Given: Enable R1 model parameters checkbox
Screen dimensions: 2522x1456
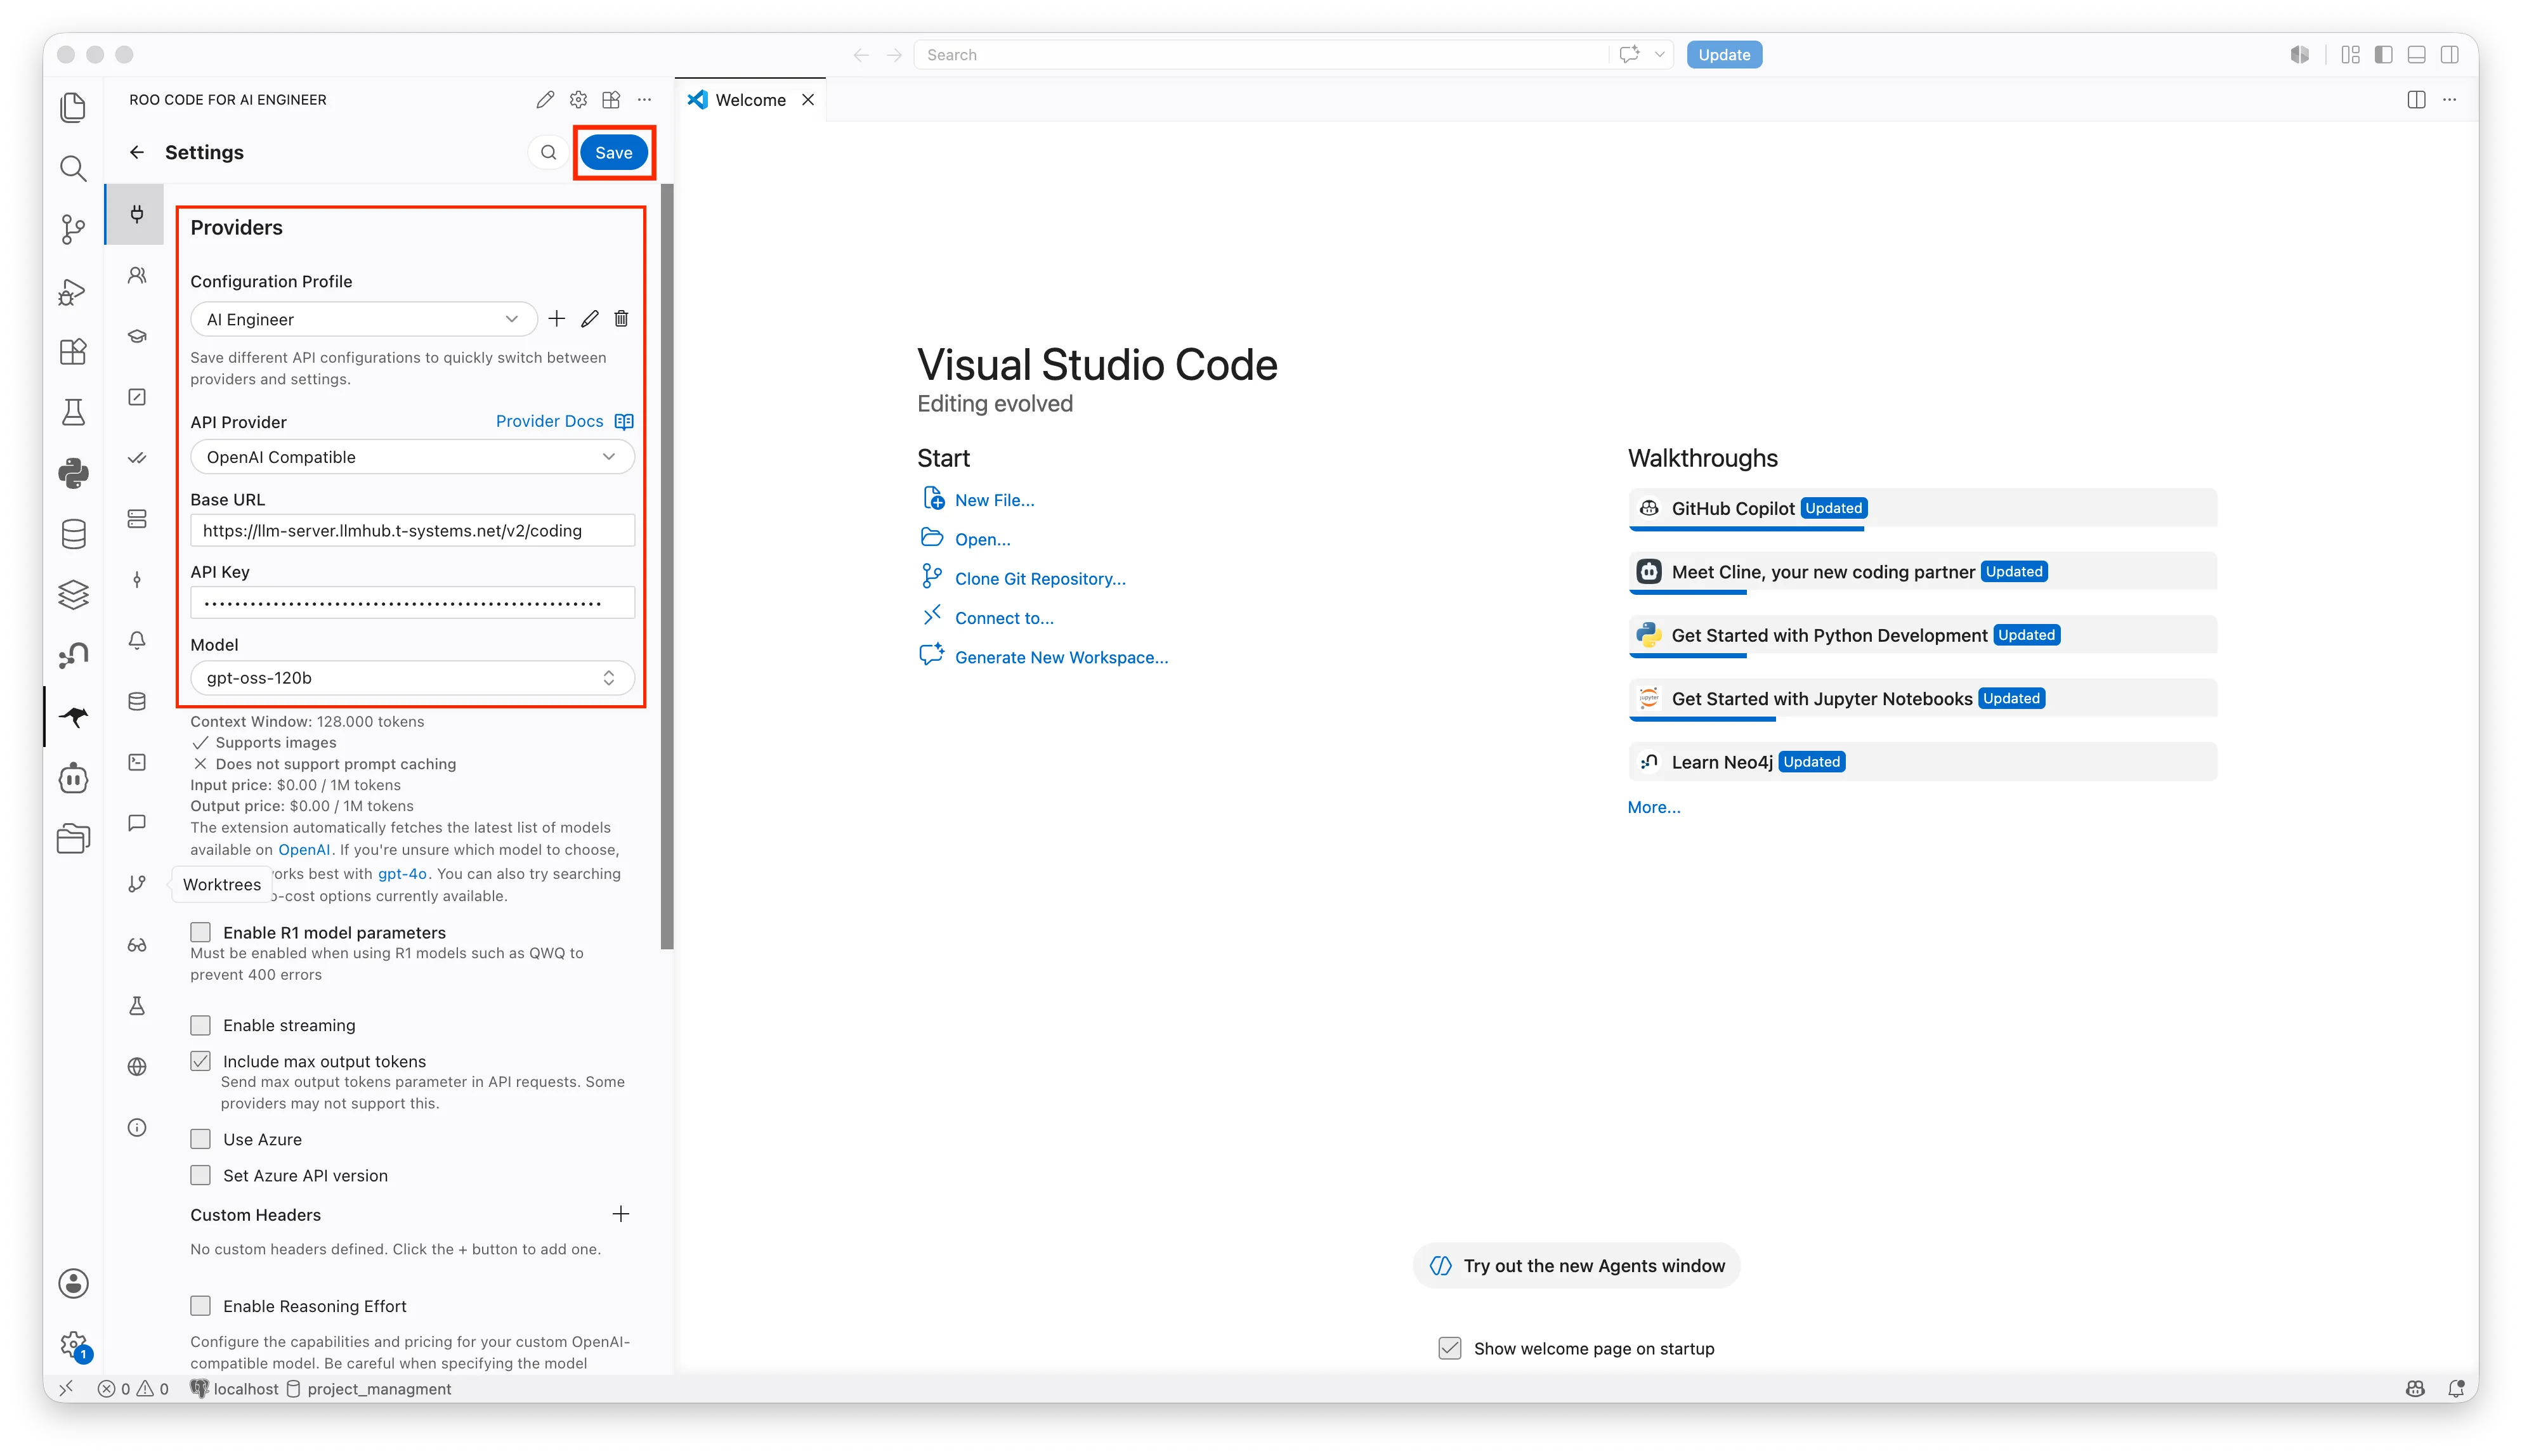Looking at the screenshot, I should point(201,932).
